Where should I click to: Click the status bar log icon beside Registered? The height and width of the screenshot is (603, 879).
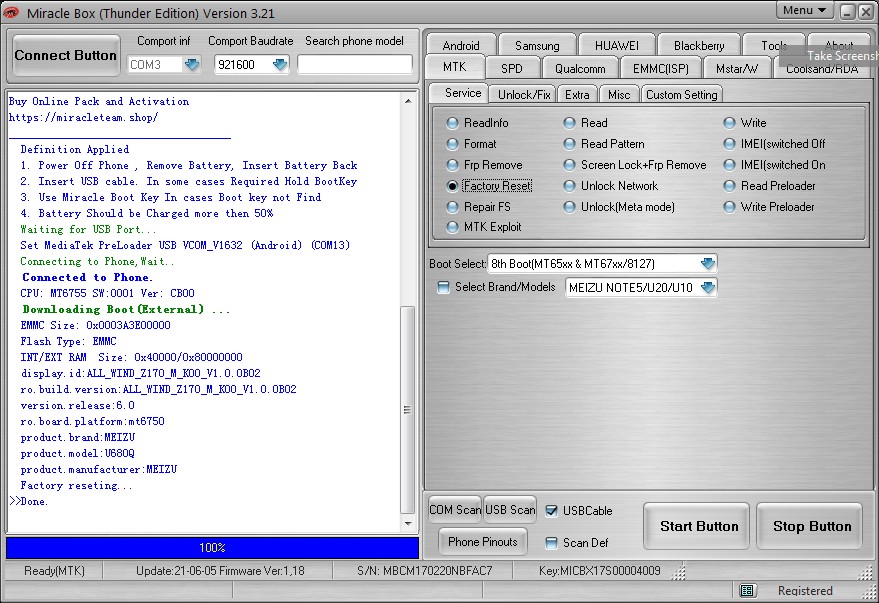(x=747, y=590)
